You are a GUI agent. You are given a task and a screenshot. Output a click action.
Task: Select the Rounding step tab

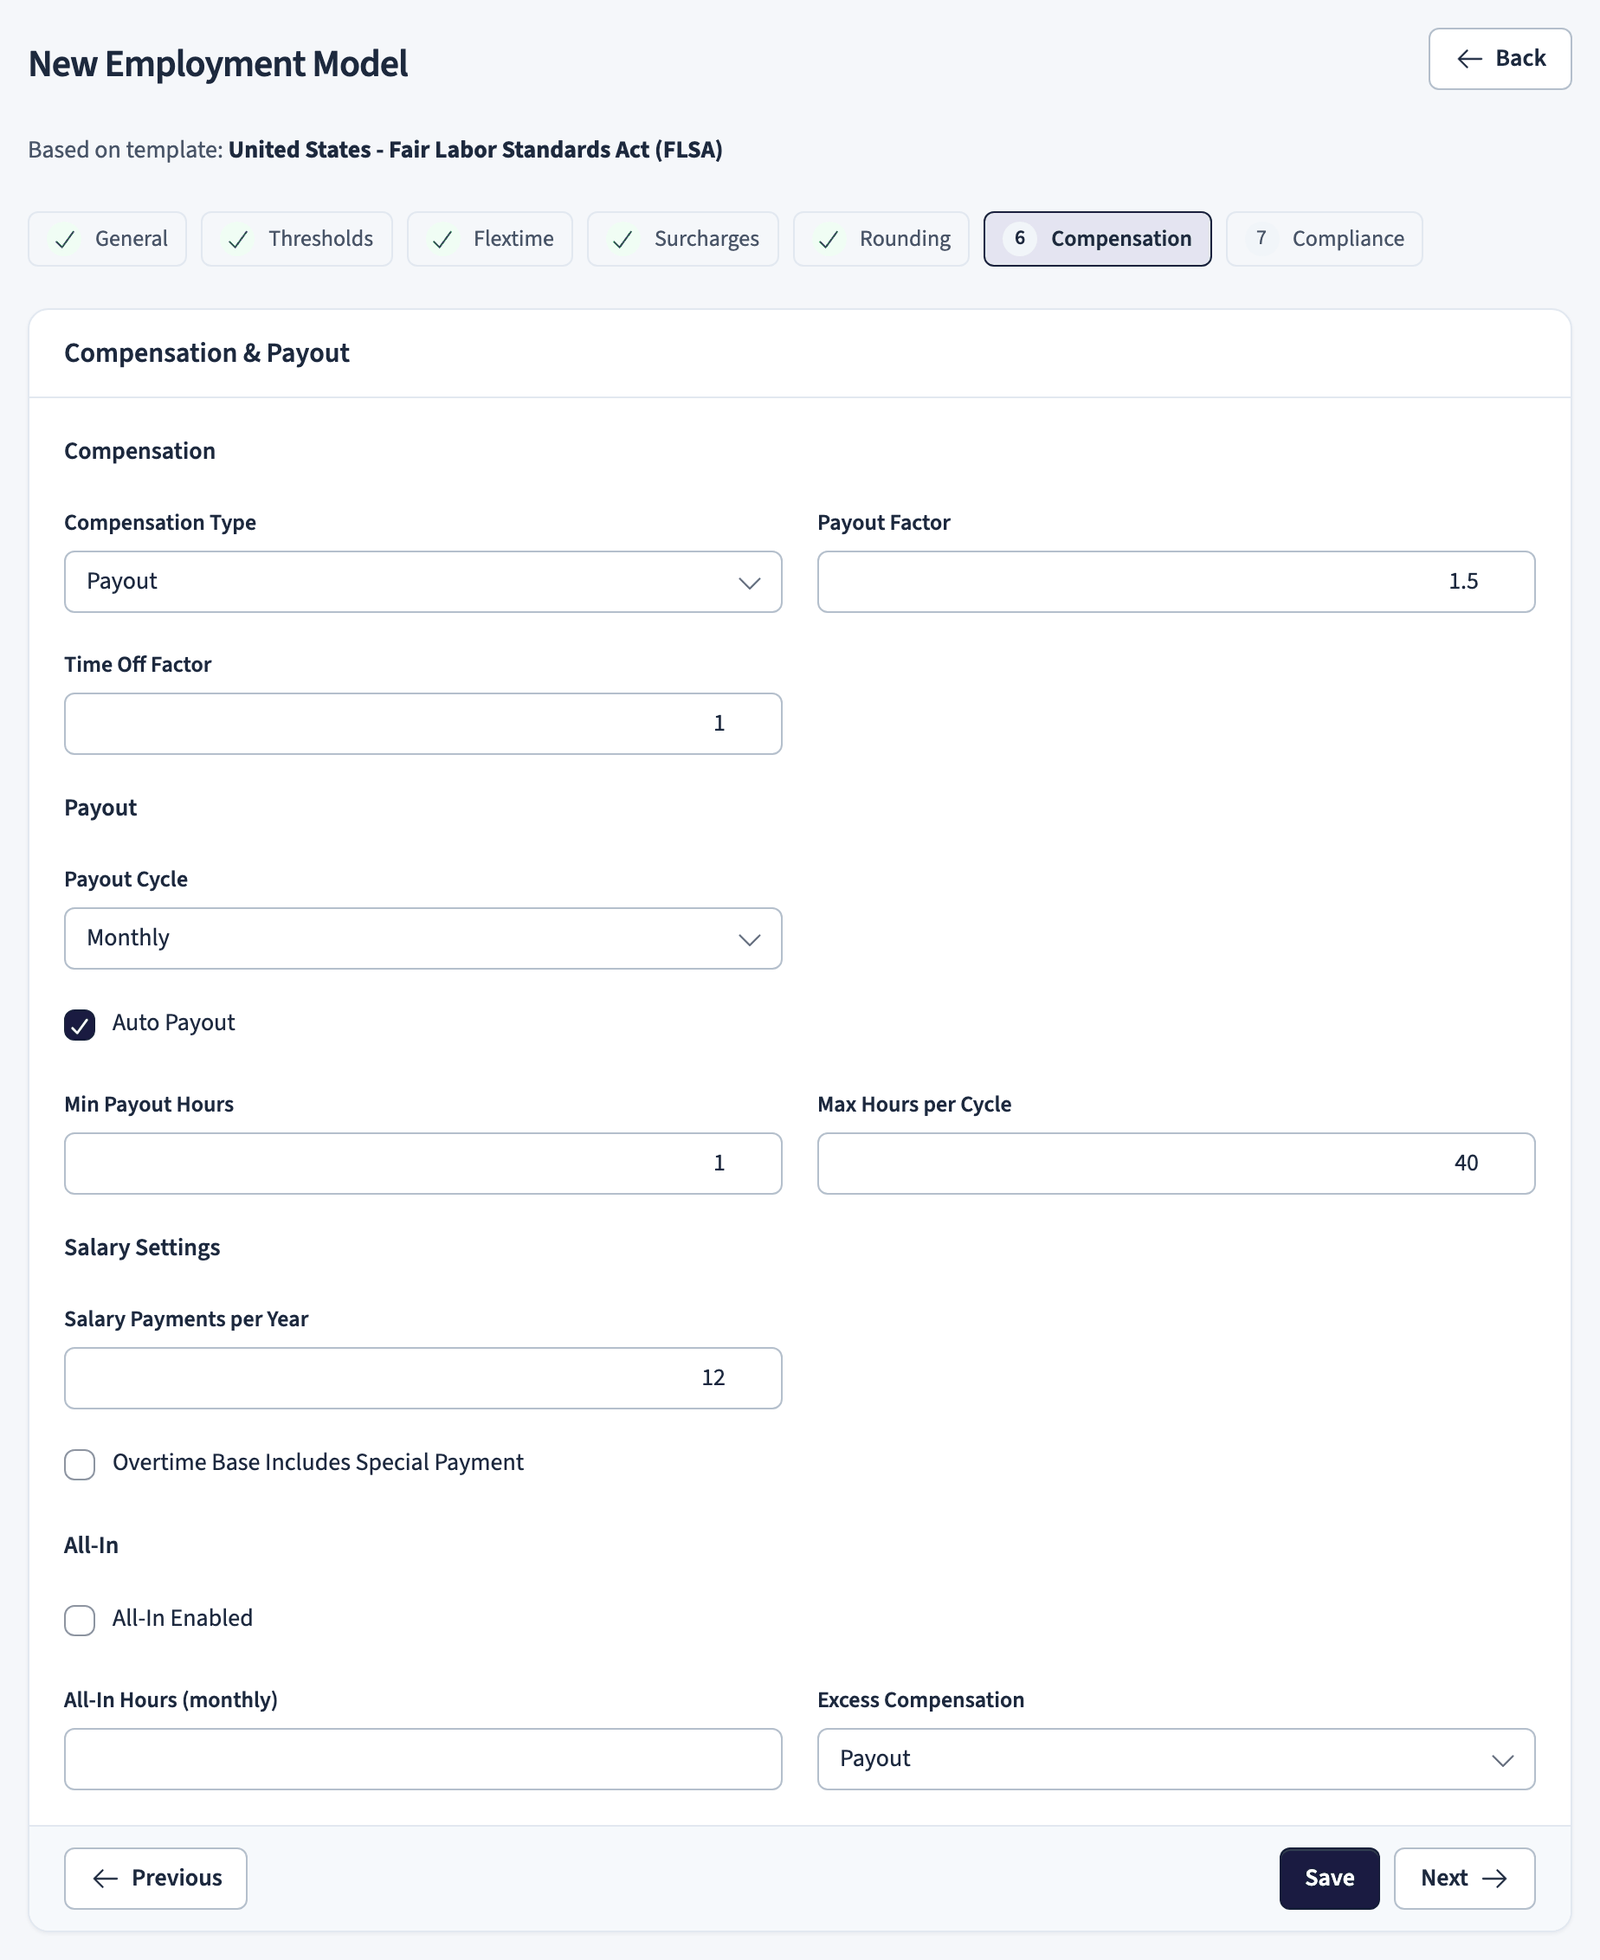pyautogui.click(x=881, y=239)
